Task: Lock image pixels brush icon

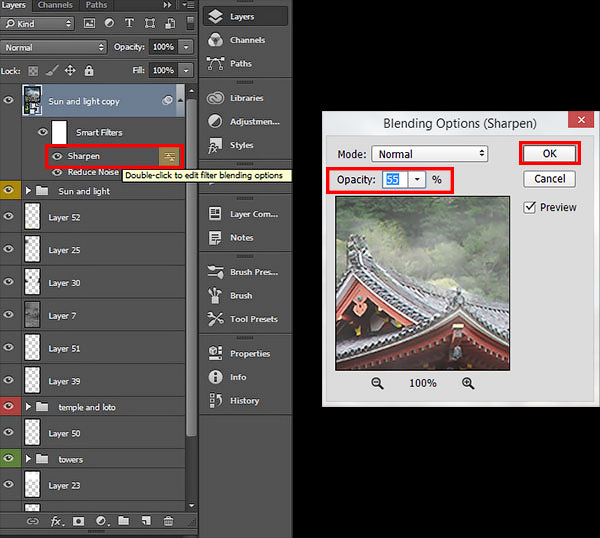Action: coord(52,70)
